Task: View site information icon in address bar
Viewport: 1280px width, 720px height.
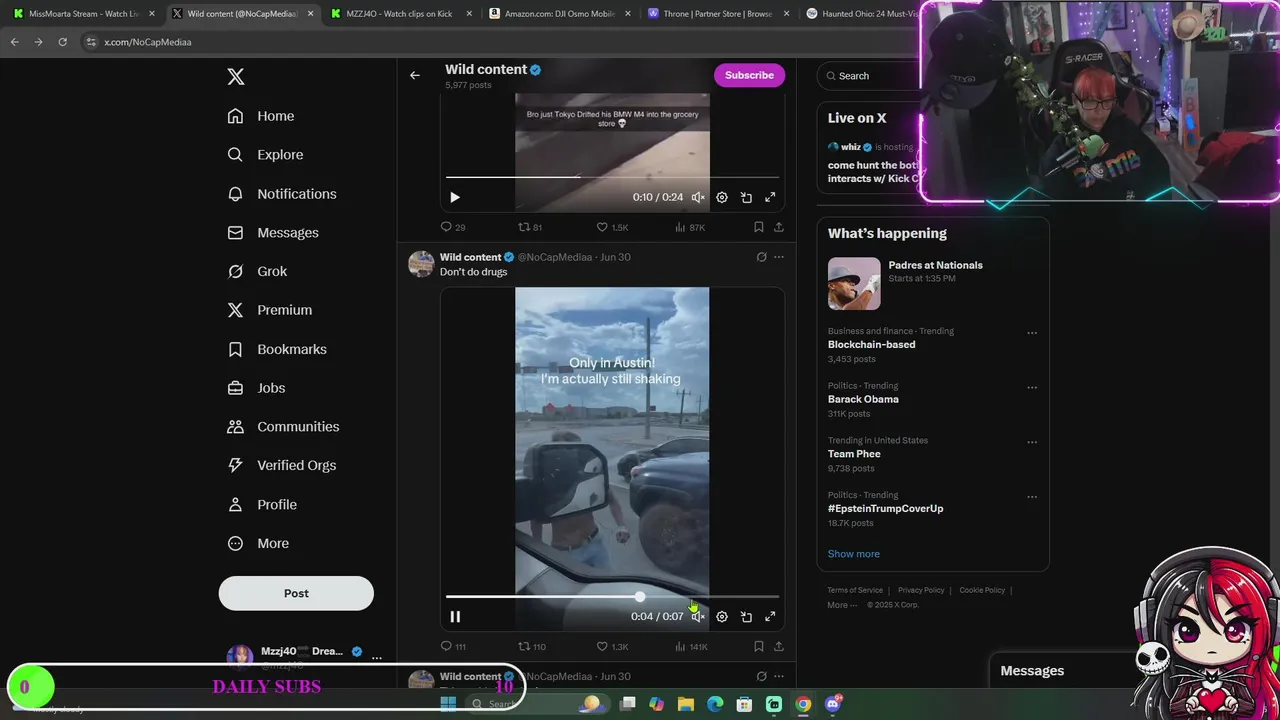Action: tap(91, 42)
